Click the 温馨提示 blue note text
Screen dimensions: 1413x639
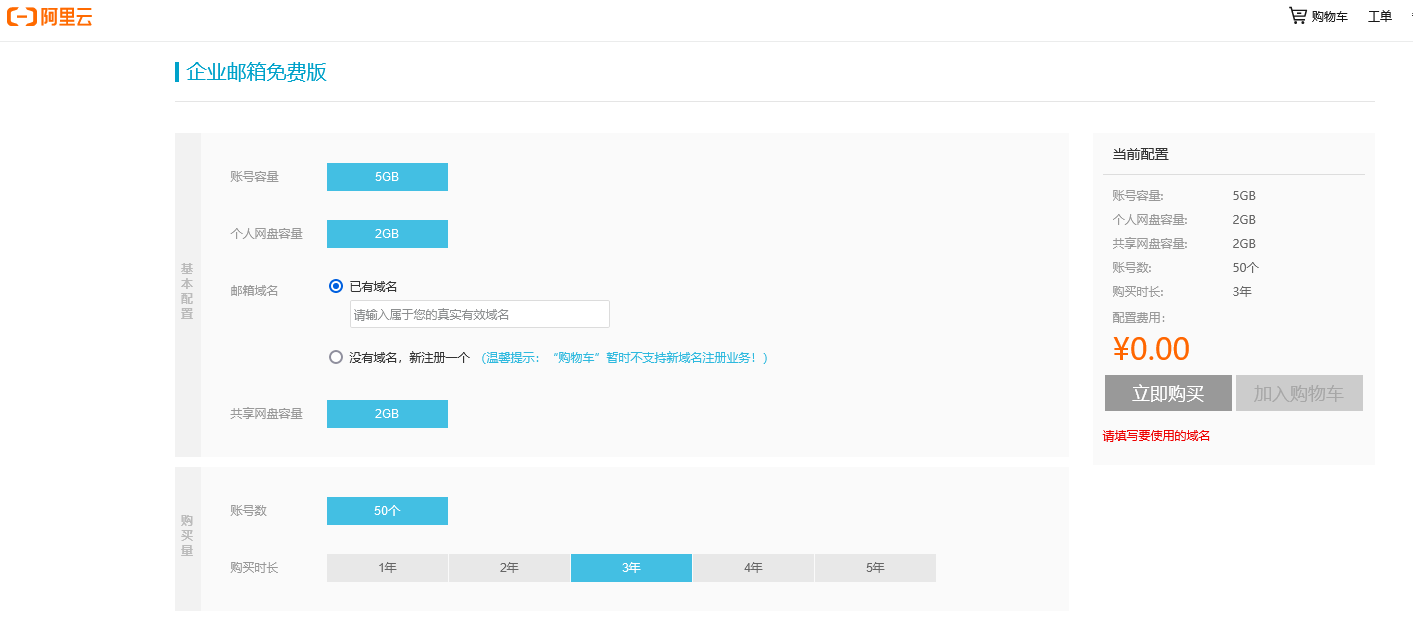624,358
